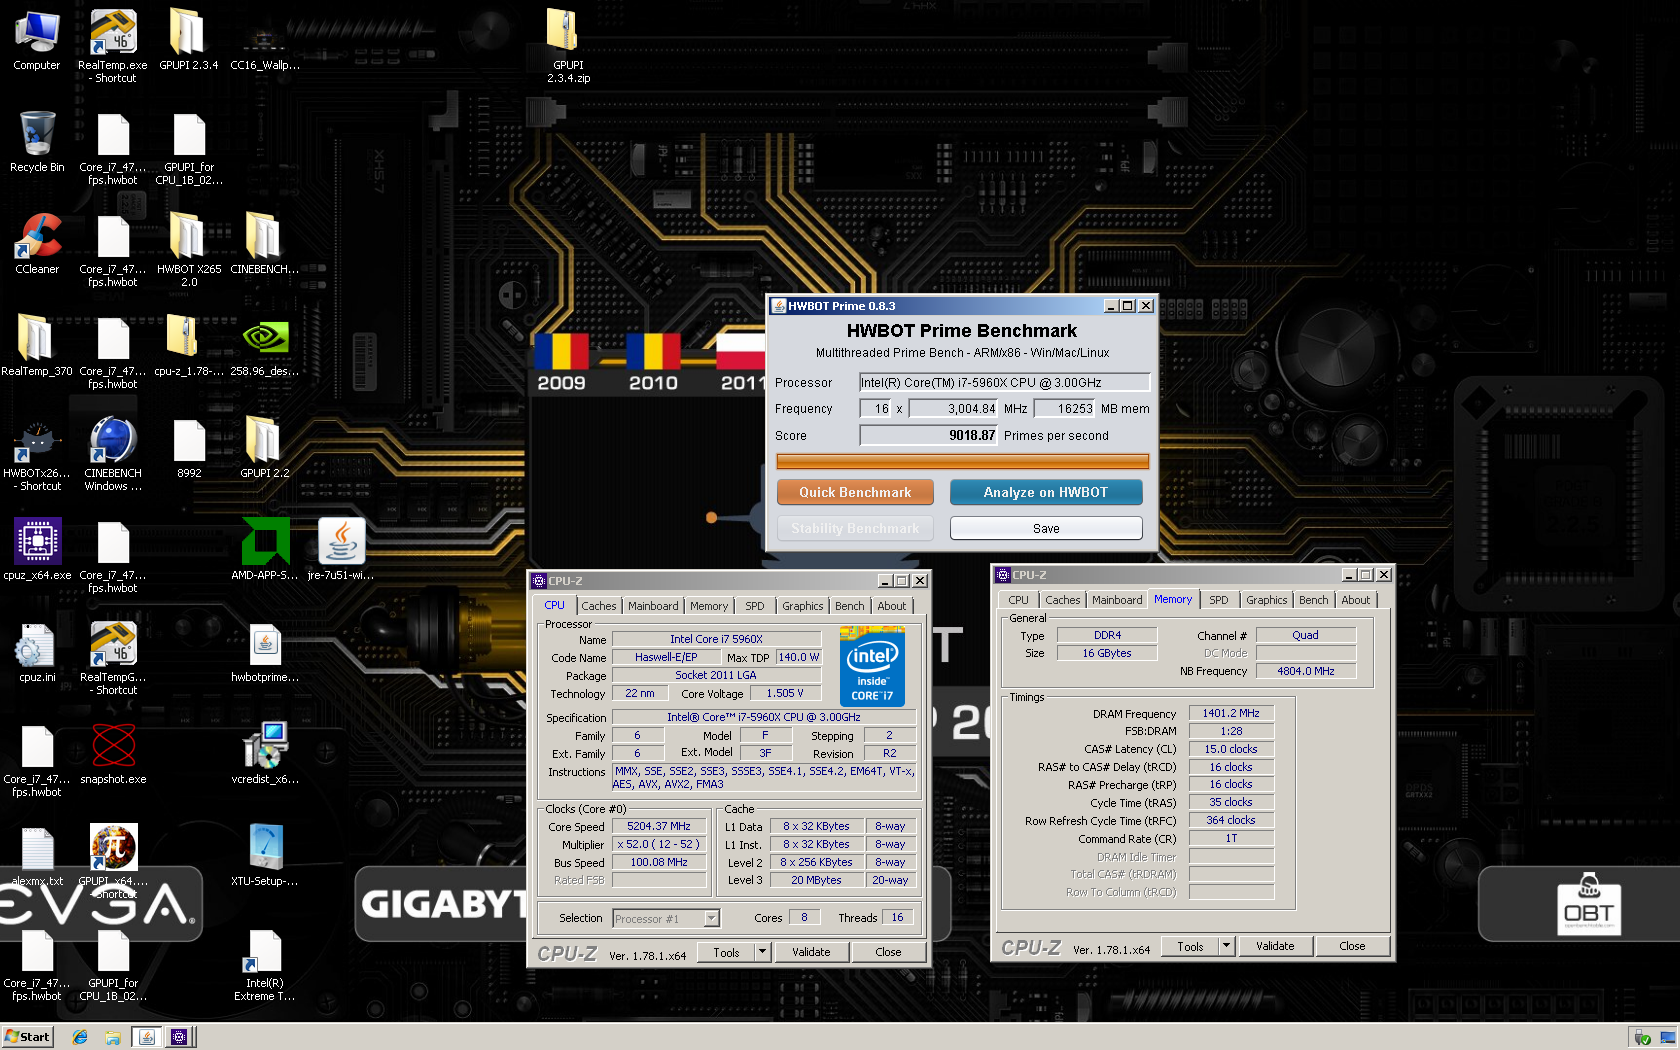Click the Core Speed value 5204.37 MHz
Screen dimensions: 1680x1050
point(659,826)
